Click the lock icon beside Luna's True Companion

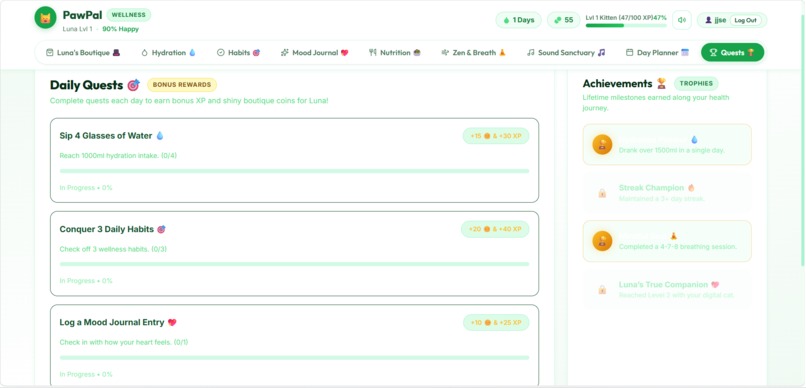(602, 290)
